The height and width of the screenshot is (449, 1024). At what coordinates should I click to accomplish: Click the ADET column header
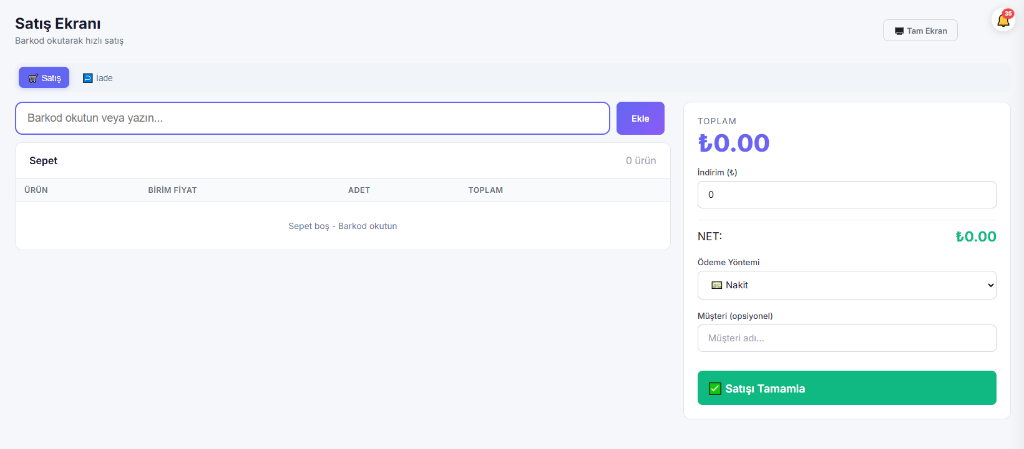pos(359,190)
